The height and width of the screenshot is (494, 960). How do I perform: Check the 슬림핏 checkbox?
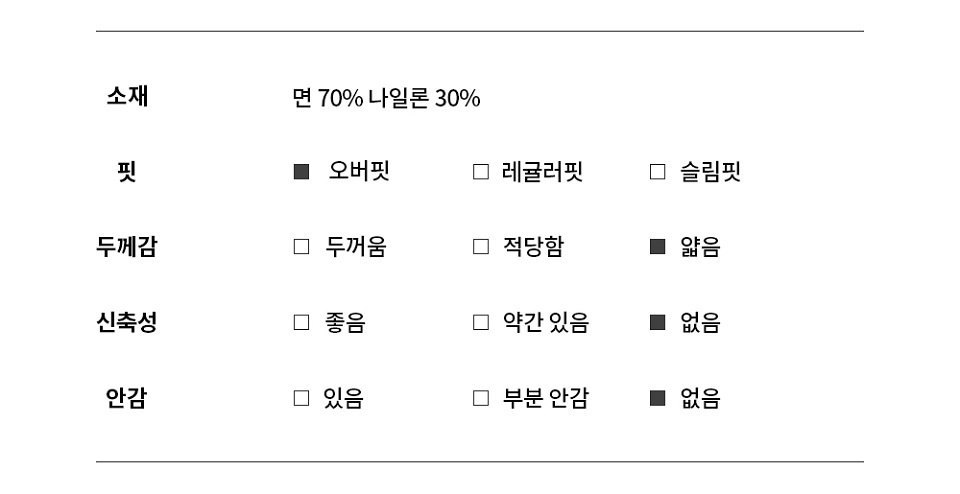coord(657,172)
